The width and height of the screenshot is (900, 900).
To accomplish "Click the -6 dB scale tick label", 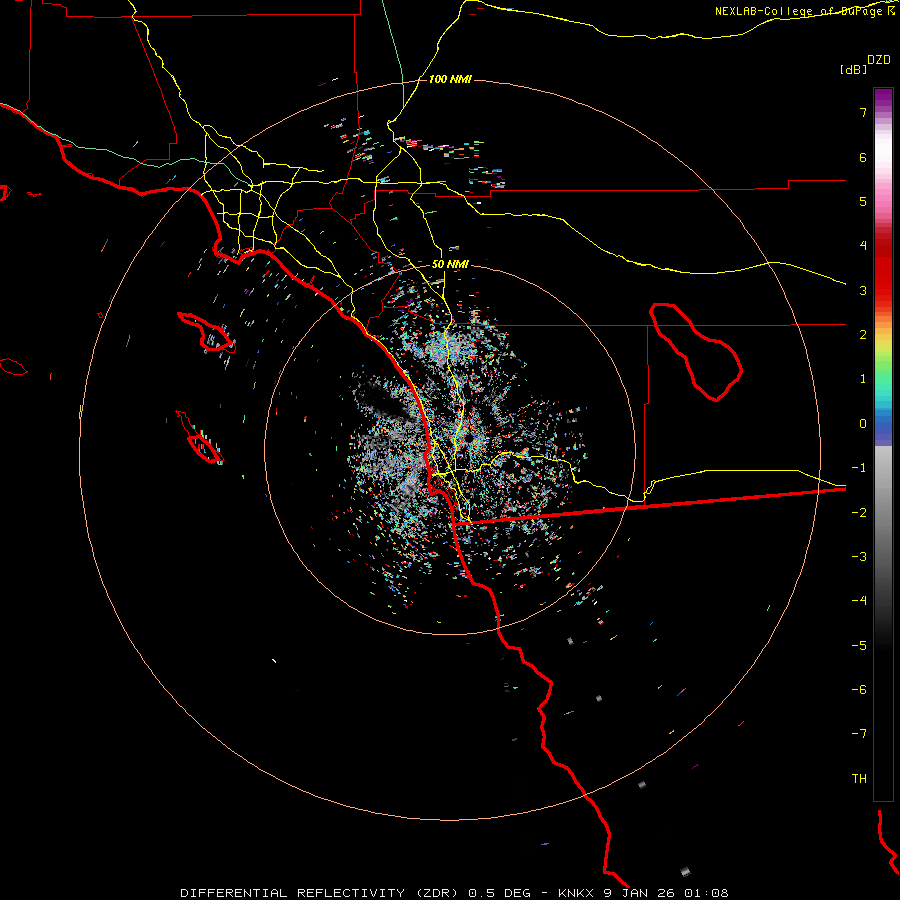I will click(x=859, y=690).
